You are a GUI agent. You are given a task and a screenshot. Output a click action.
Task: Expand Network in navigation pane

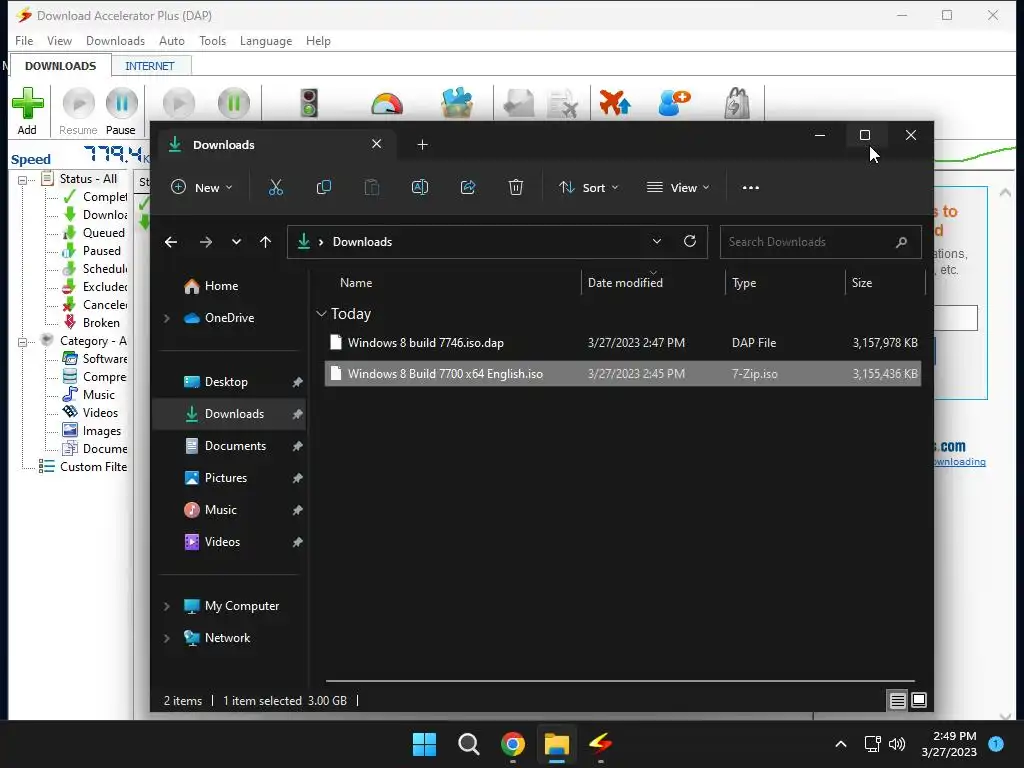167,638
